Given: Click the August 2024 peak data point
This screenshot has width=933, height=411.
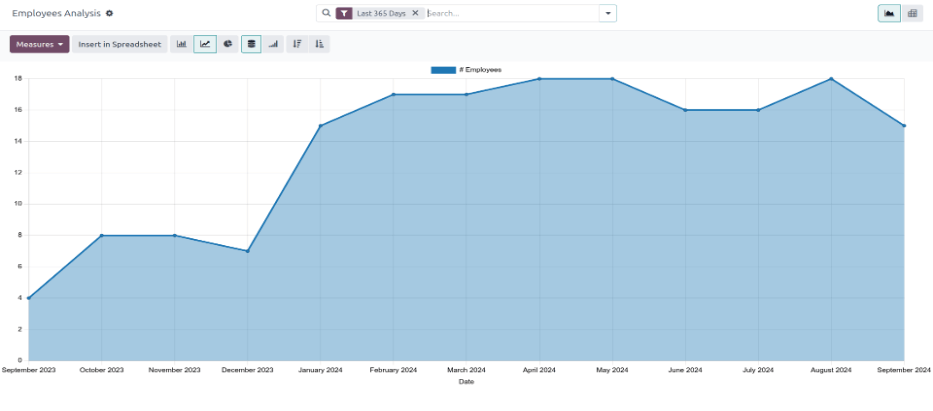Looking at the screenshot, I should [831, 79].
